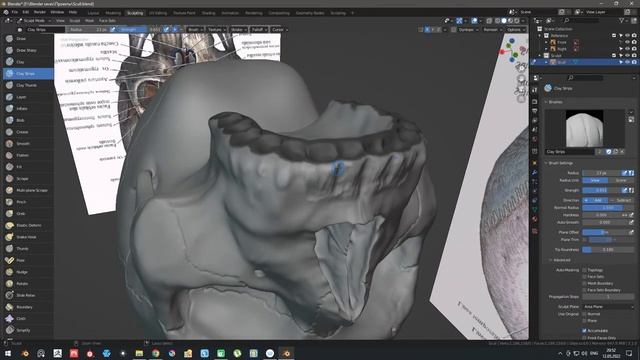
Task: Enable the Accumulate checkbox
Action: [x=584, y=331]
